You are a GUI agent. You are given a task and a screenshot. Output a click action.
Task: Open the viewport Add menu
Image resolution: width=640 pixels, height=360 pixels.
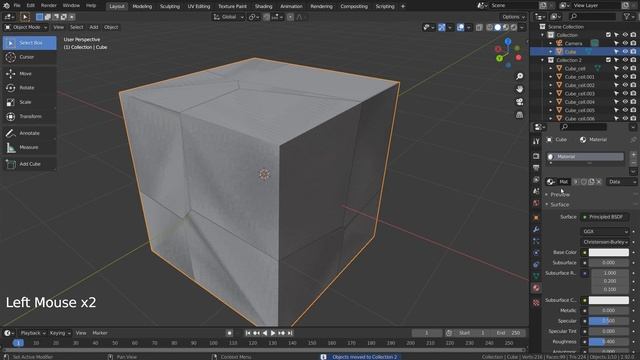pyautogui.click(x=94, y=27)
